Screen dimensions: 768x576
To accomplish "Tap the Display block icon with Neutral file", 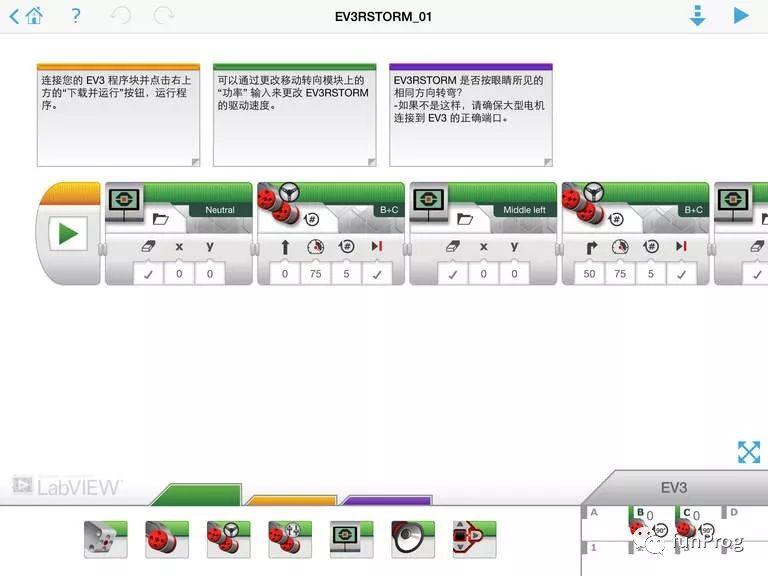I will coord(124,202).
